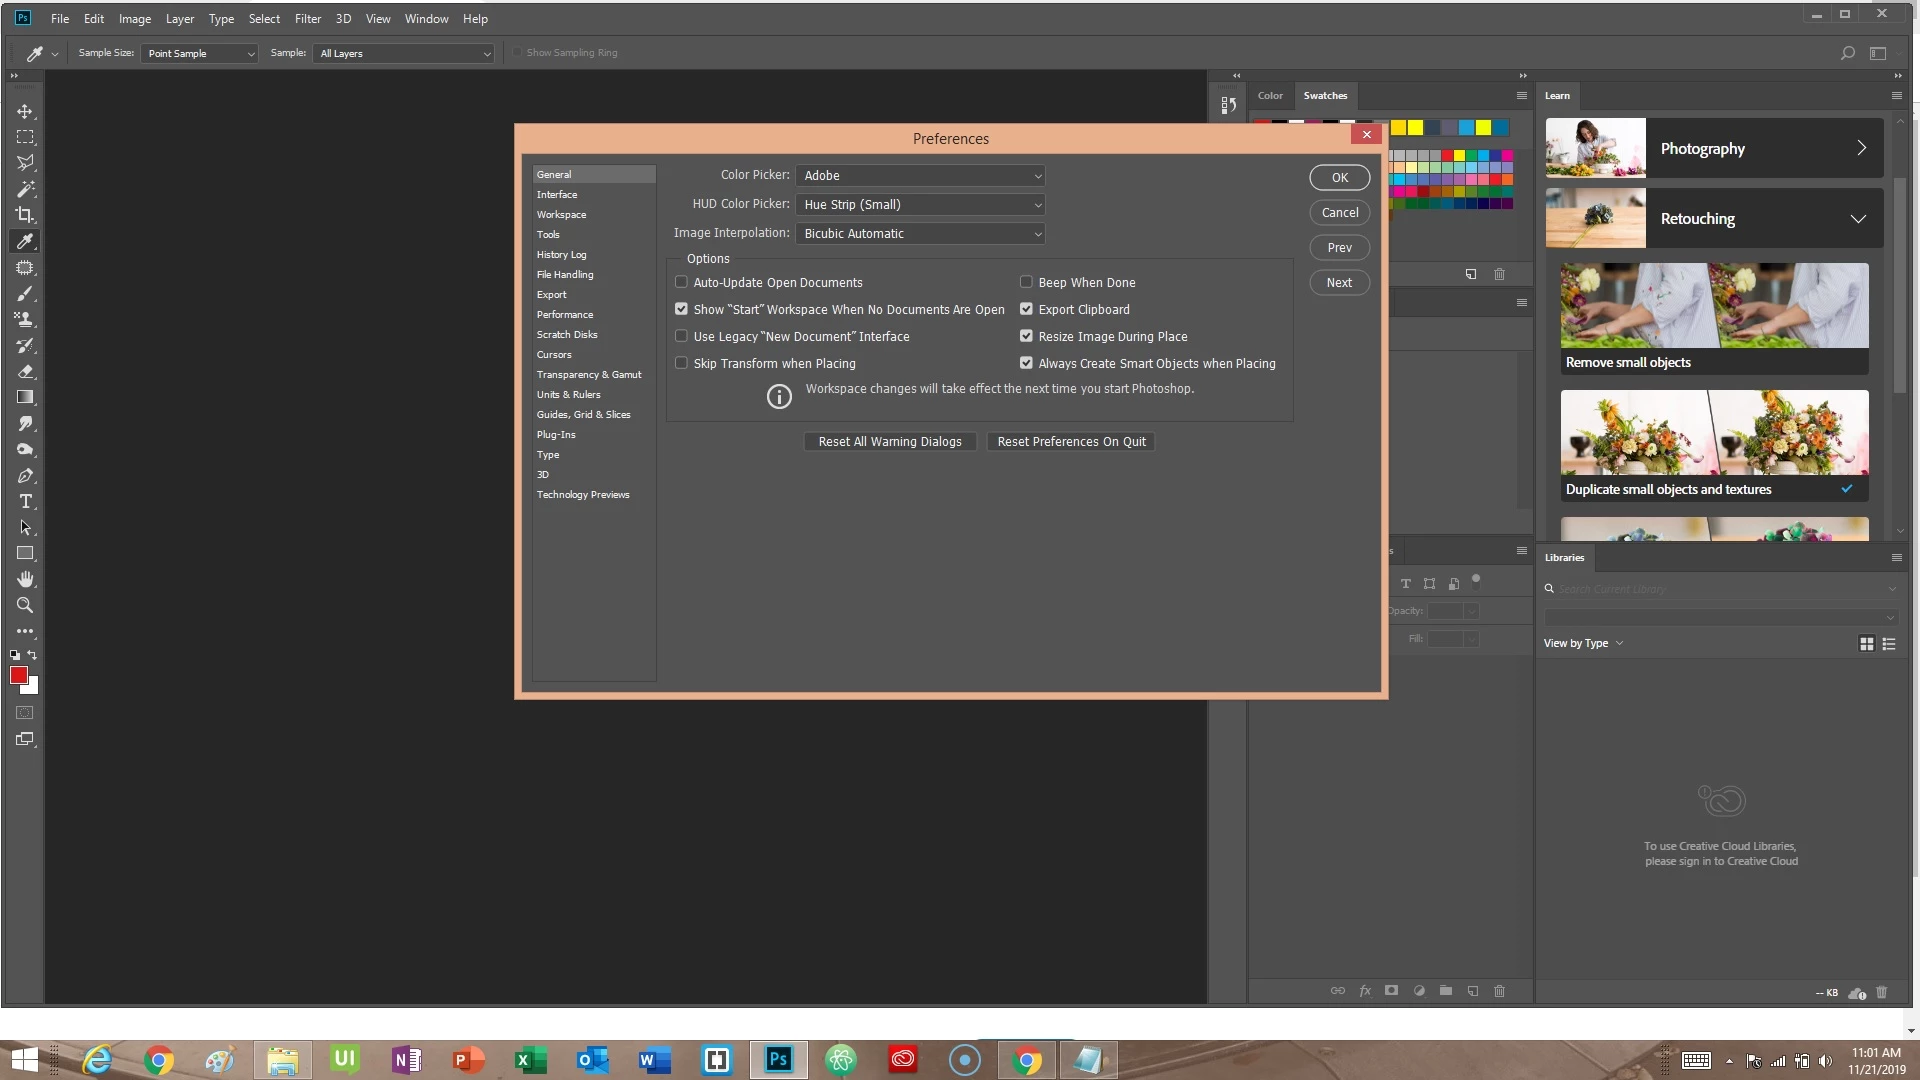This screenshot has height=1080, width=1920.
Task: Click the red foreground color swatch
Action: pyautogui.click(x=18, y=676)
